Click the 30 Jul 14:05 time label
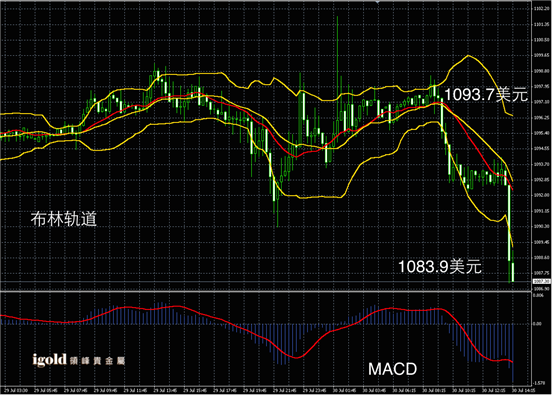 point(523,390)
